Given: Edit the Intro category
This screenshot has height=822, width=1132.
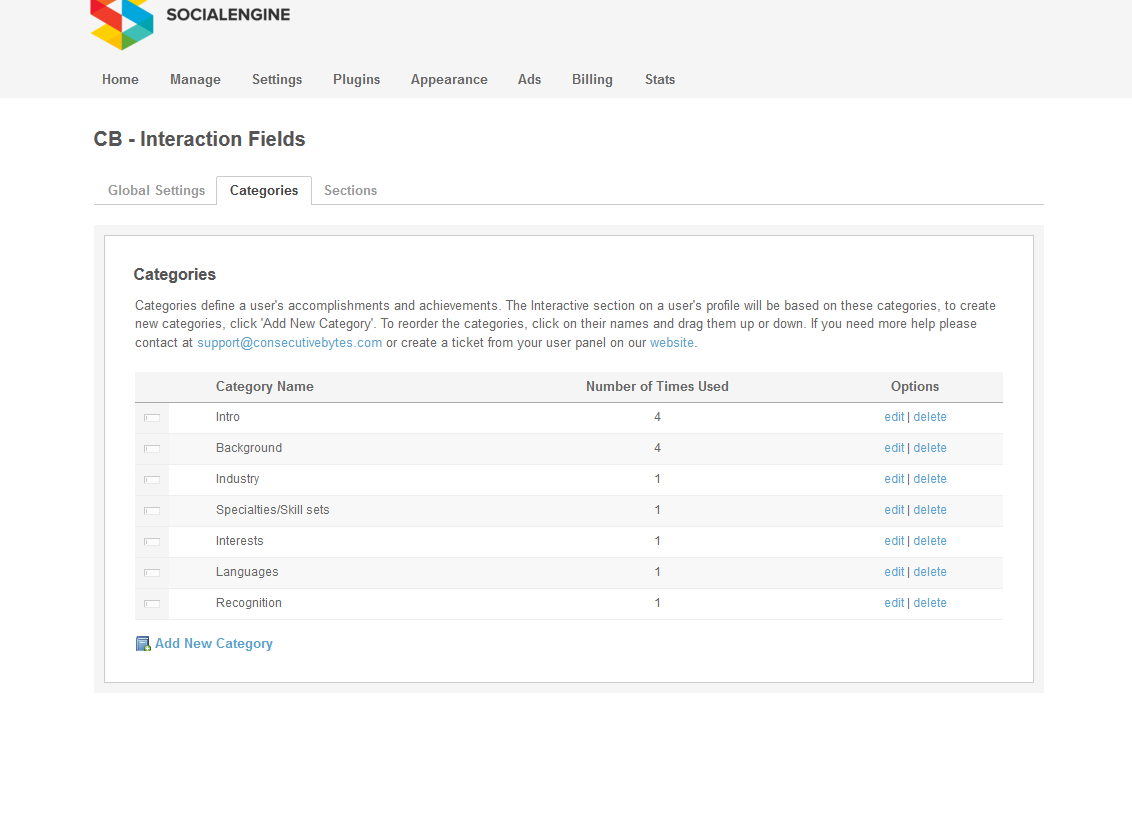Looking at the screenshot, I should tap(893, 417).
